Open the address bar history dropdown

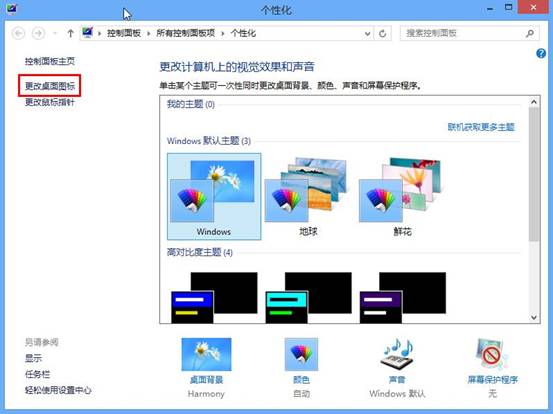tap(367, 34)
